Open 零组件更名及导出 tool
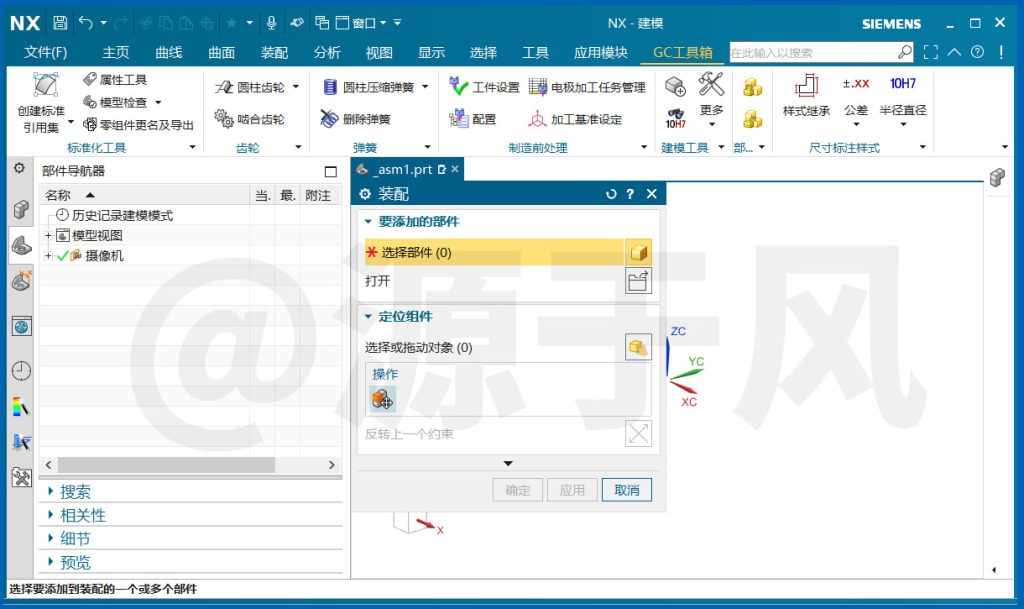This screenshot has width=1024, height=609. click(x=139, y=125)
